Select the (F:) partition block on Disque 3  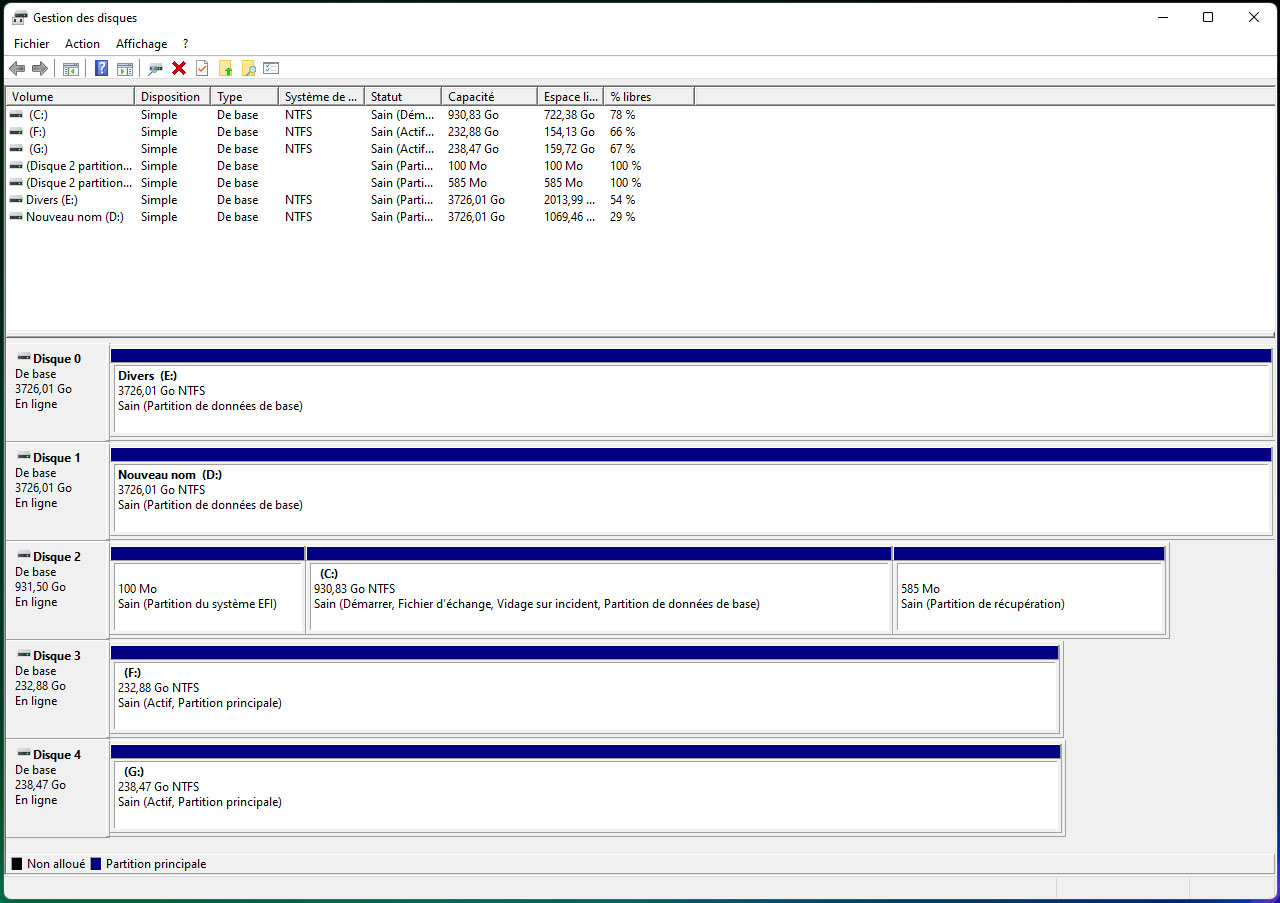pyautogui.click(x=585, y=689)
